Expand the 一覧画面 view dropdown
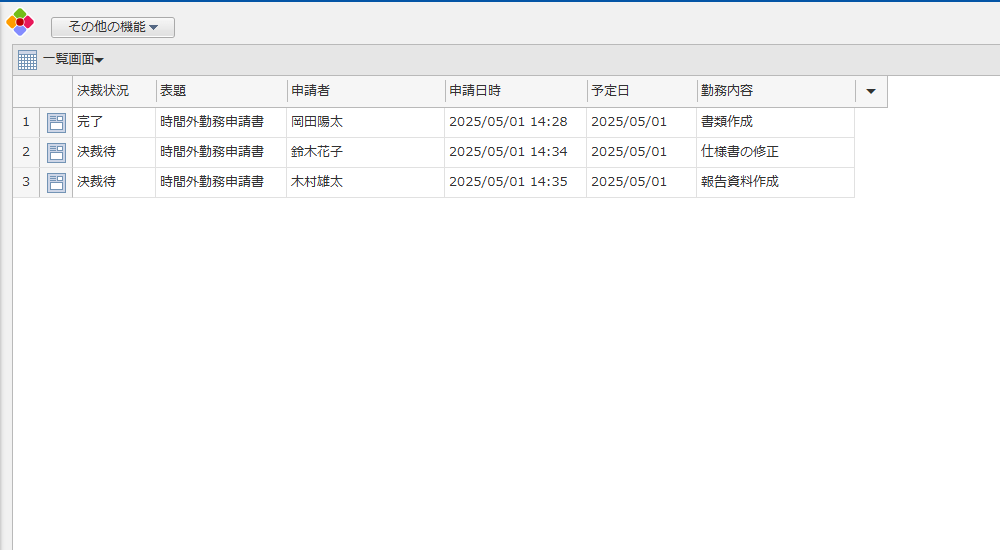The width and height of the screenshot is (1000, 550). pyautogui.click(x=74, y=60)
